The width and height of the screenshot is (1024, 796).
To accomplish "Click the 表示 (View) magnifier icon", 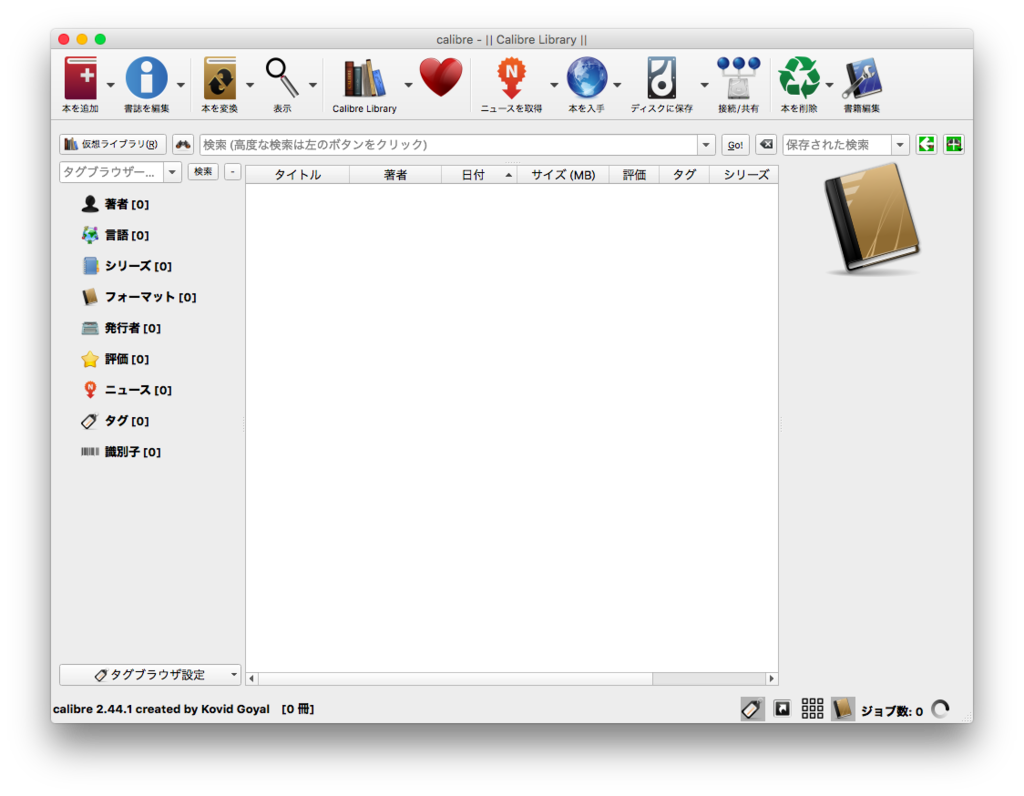I will click(x=282, y=78).
